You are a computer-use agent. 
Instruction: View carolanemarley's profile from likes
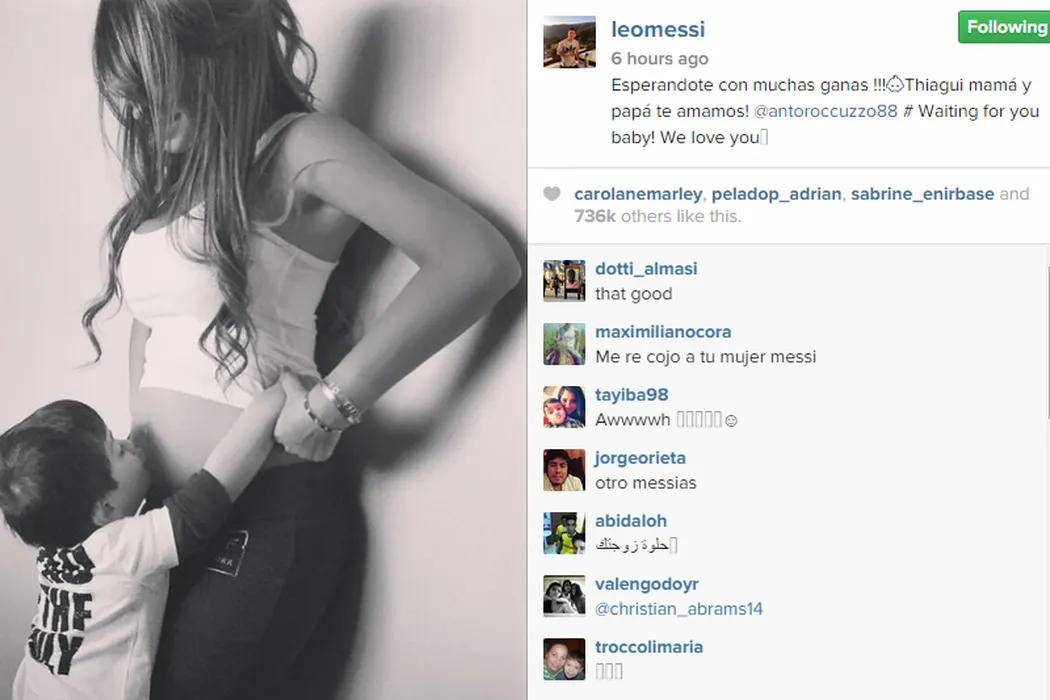(x=638, y=194)
